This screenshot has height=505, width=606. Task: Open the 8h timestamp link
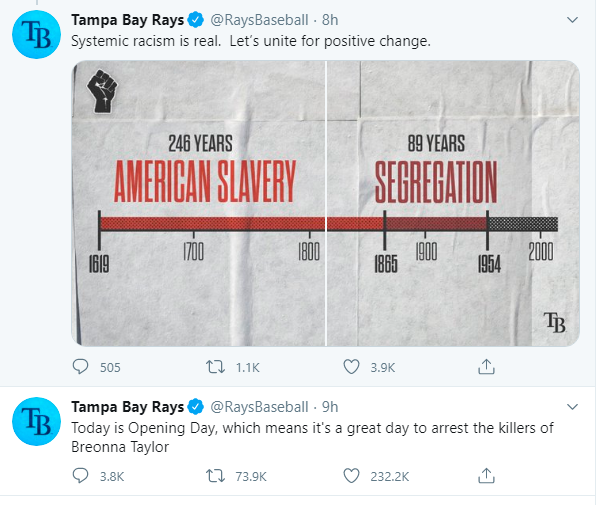330,19
